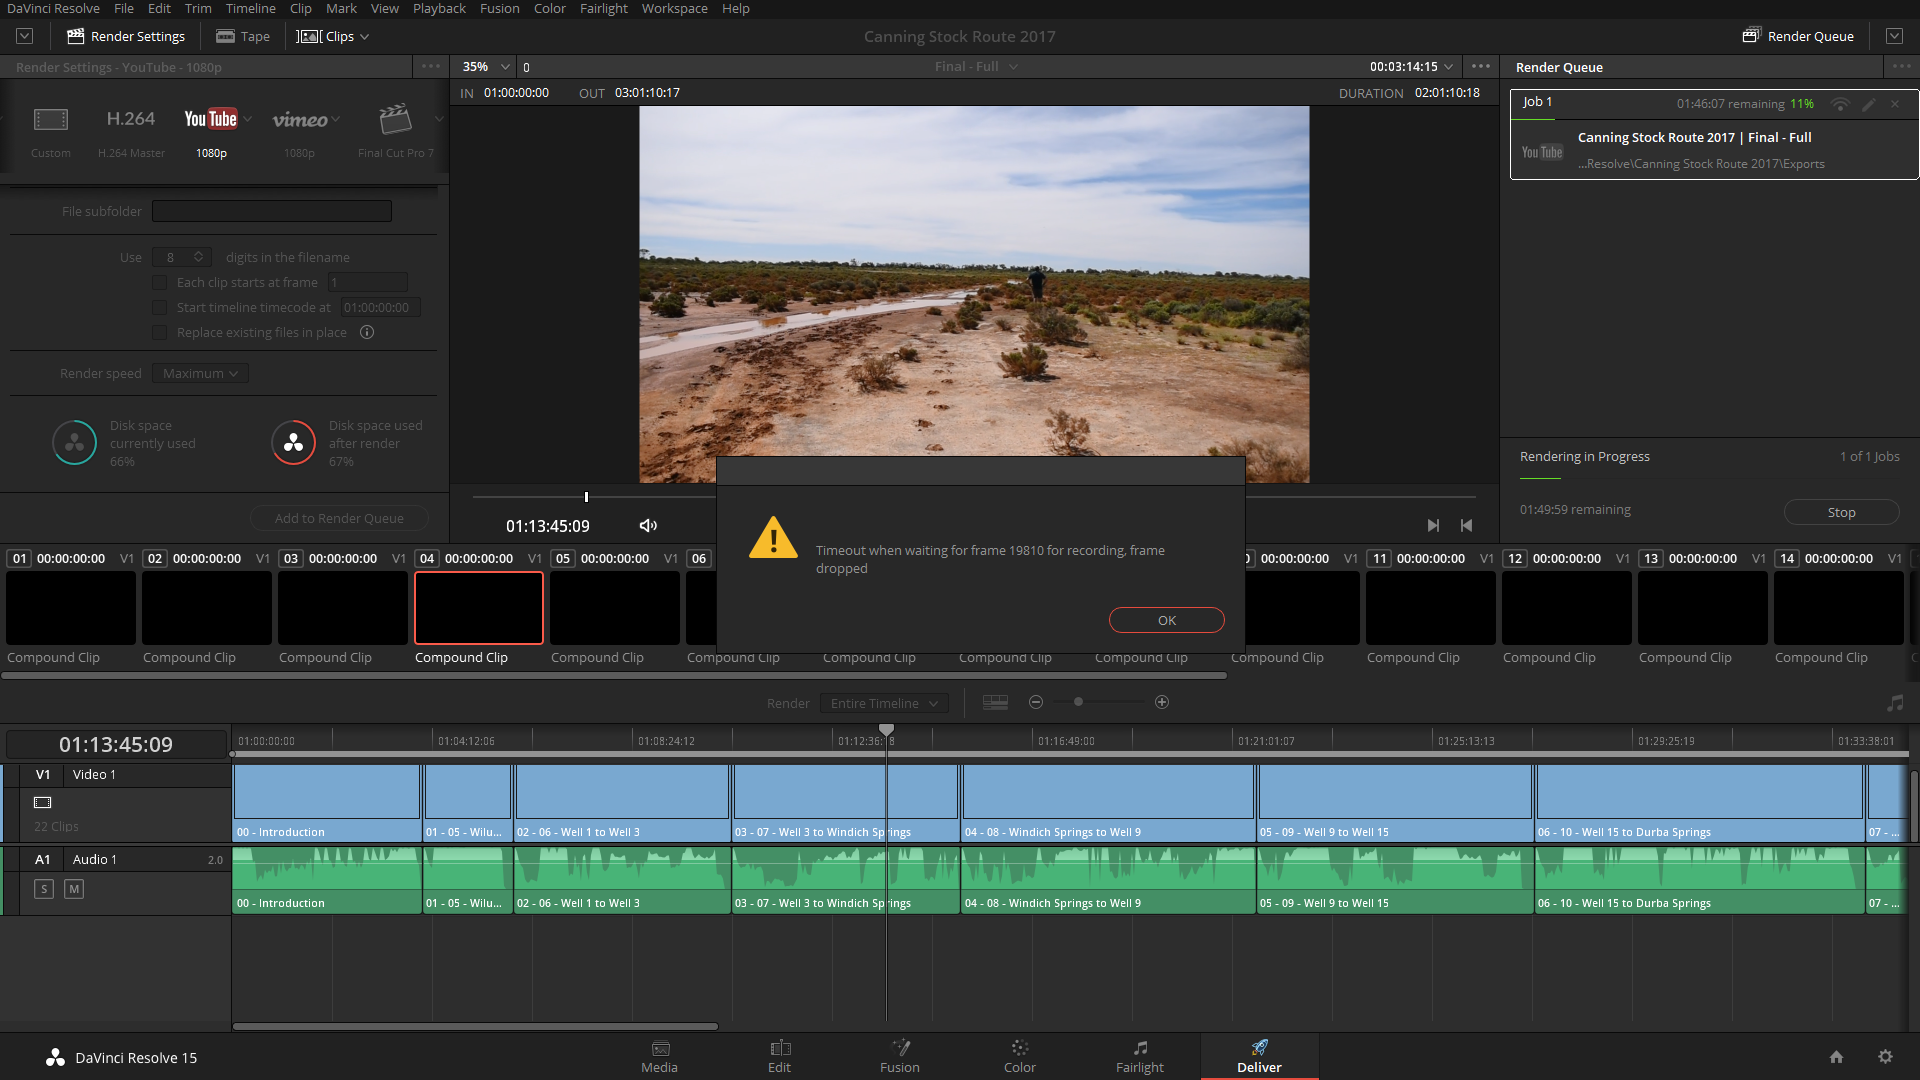Viewport: 1920px width, 1080px height.
Task: Edit Job 1 with pencil icon
Action: 1868,104
